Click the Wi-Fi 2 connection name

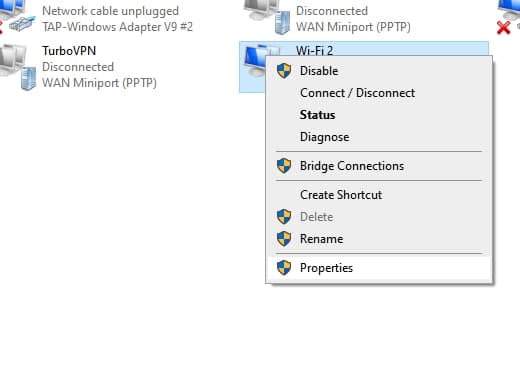(314, 50)
